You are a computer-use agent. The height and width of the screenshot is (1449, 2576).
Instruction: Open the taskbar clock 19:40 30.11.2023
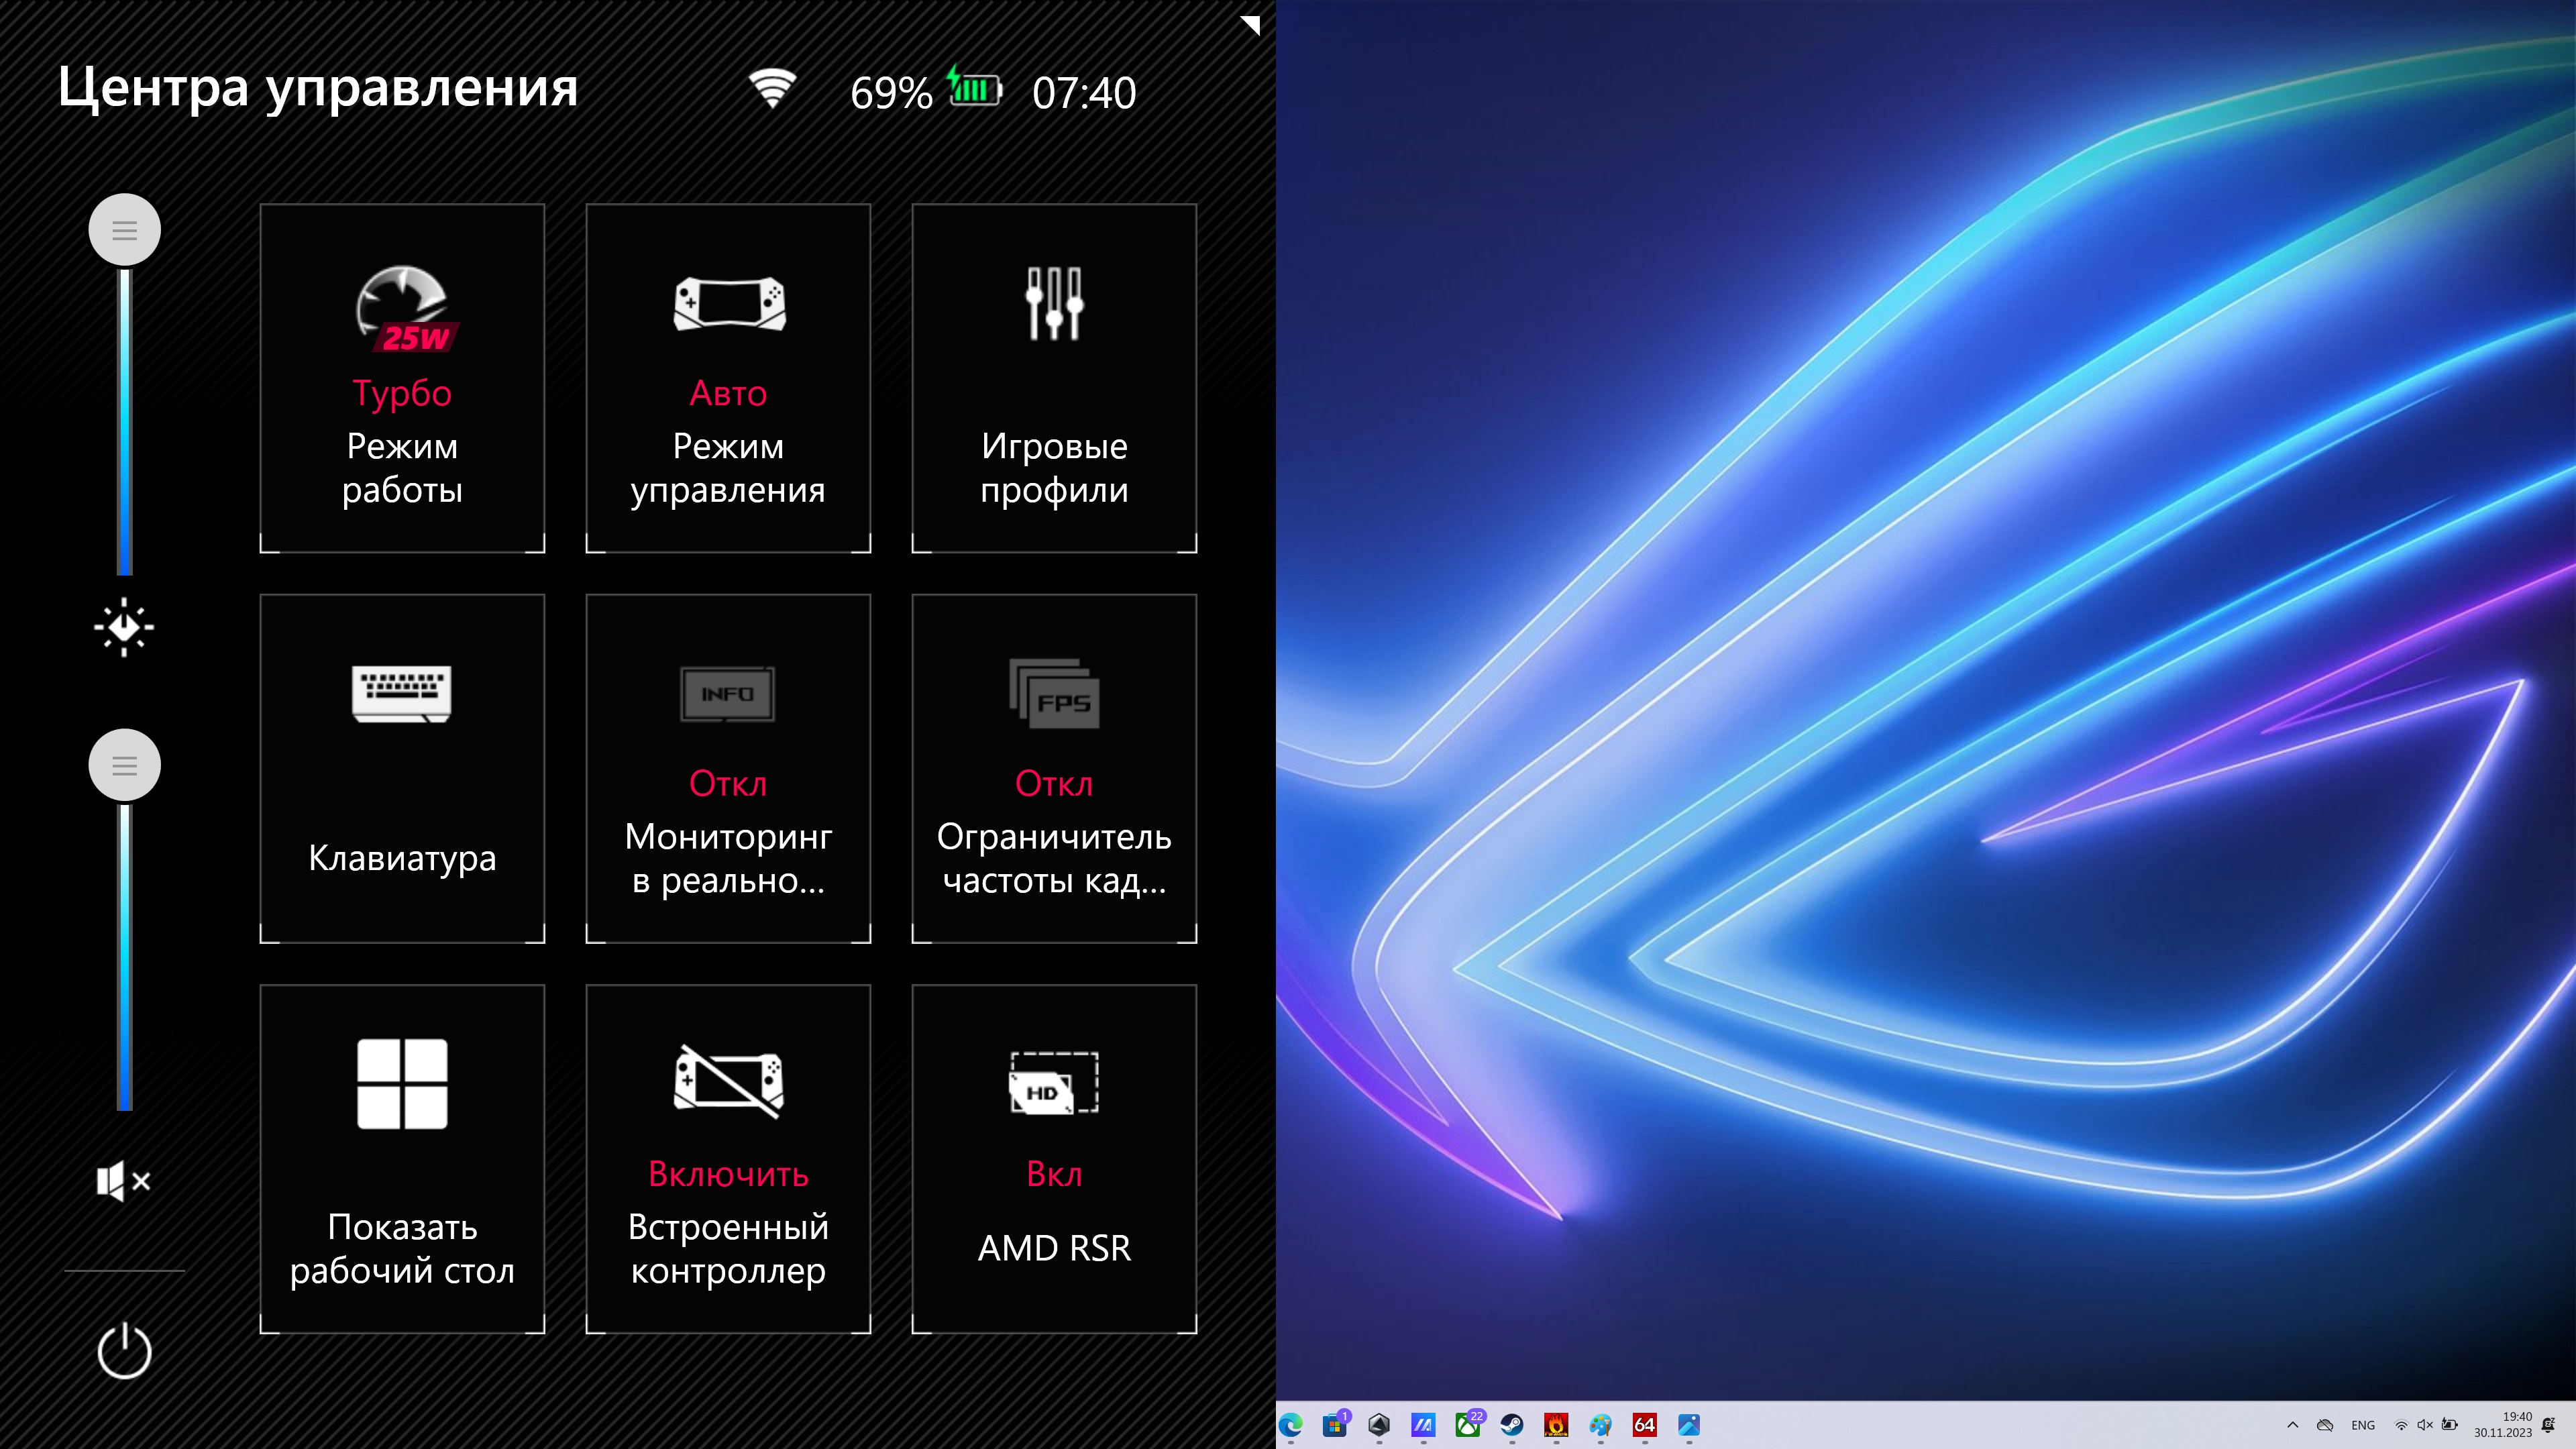pos(2503,1425)
